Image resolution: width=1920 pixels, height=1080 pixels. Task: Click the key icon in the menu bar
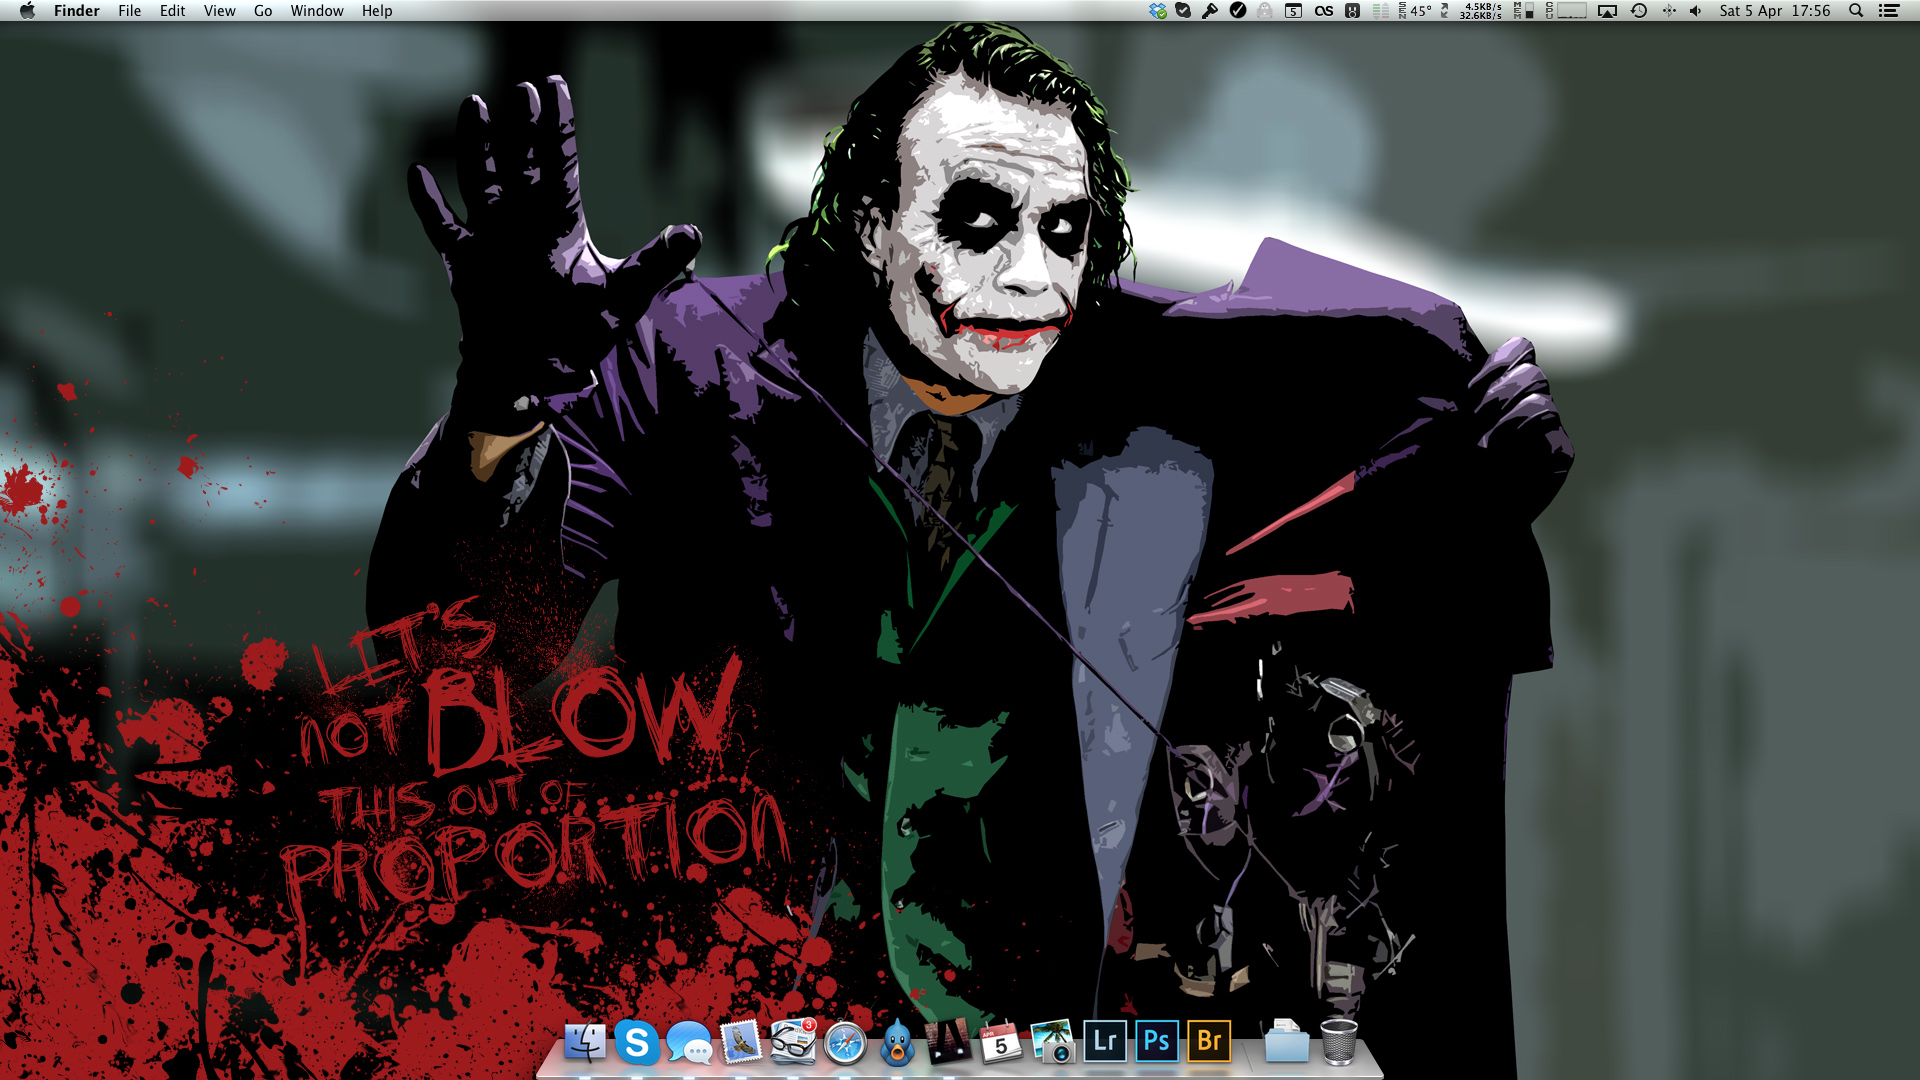coord(1210,11)
